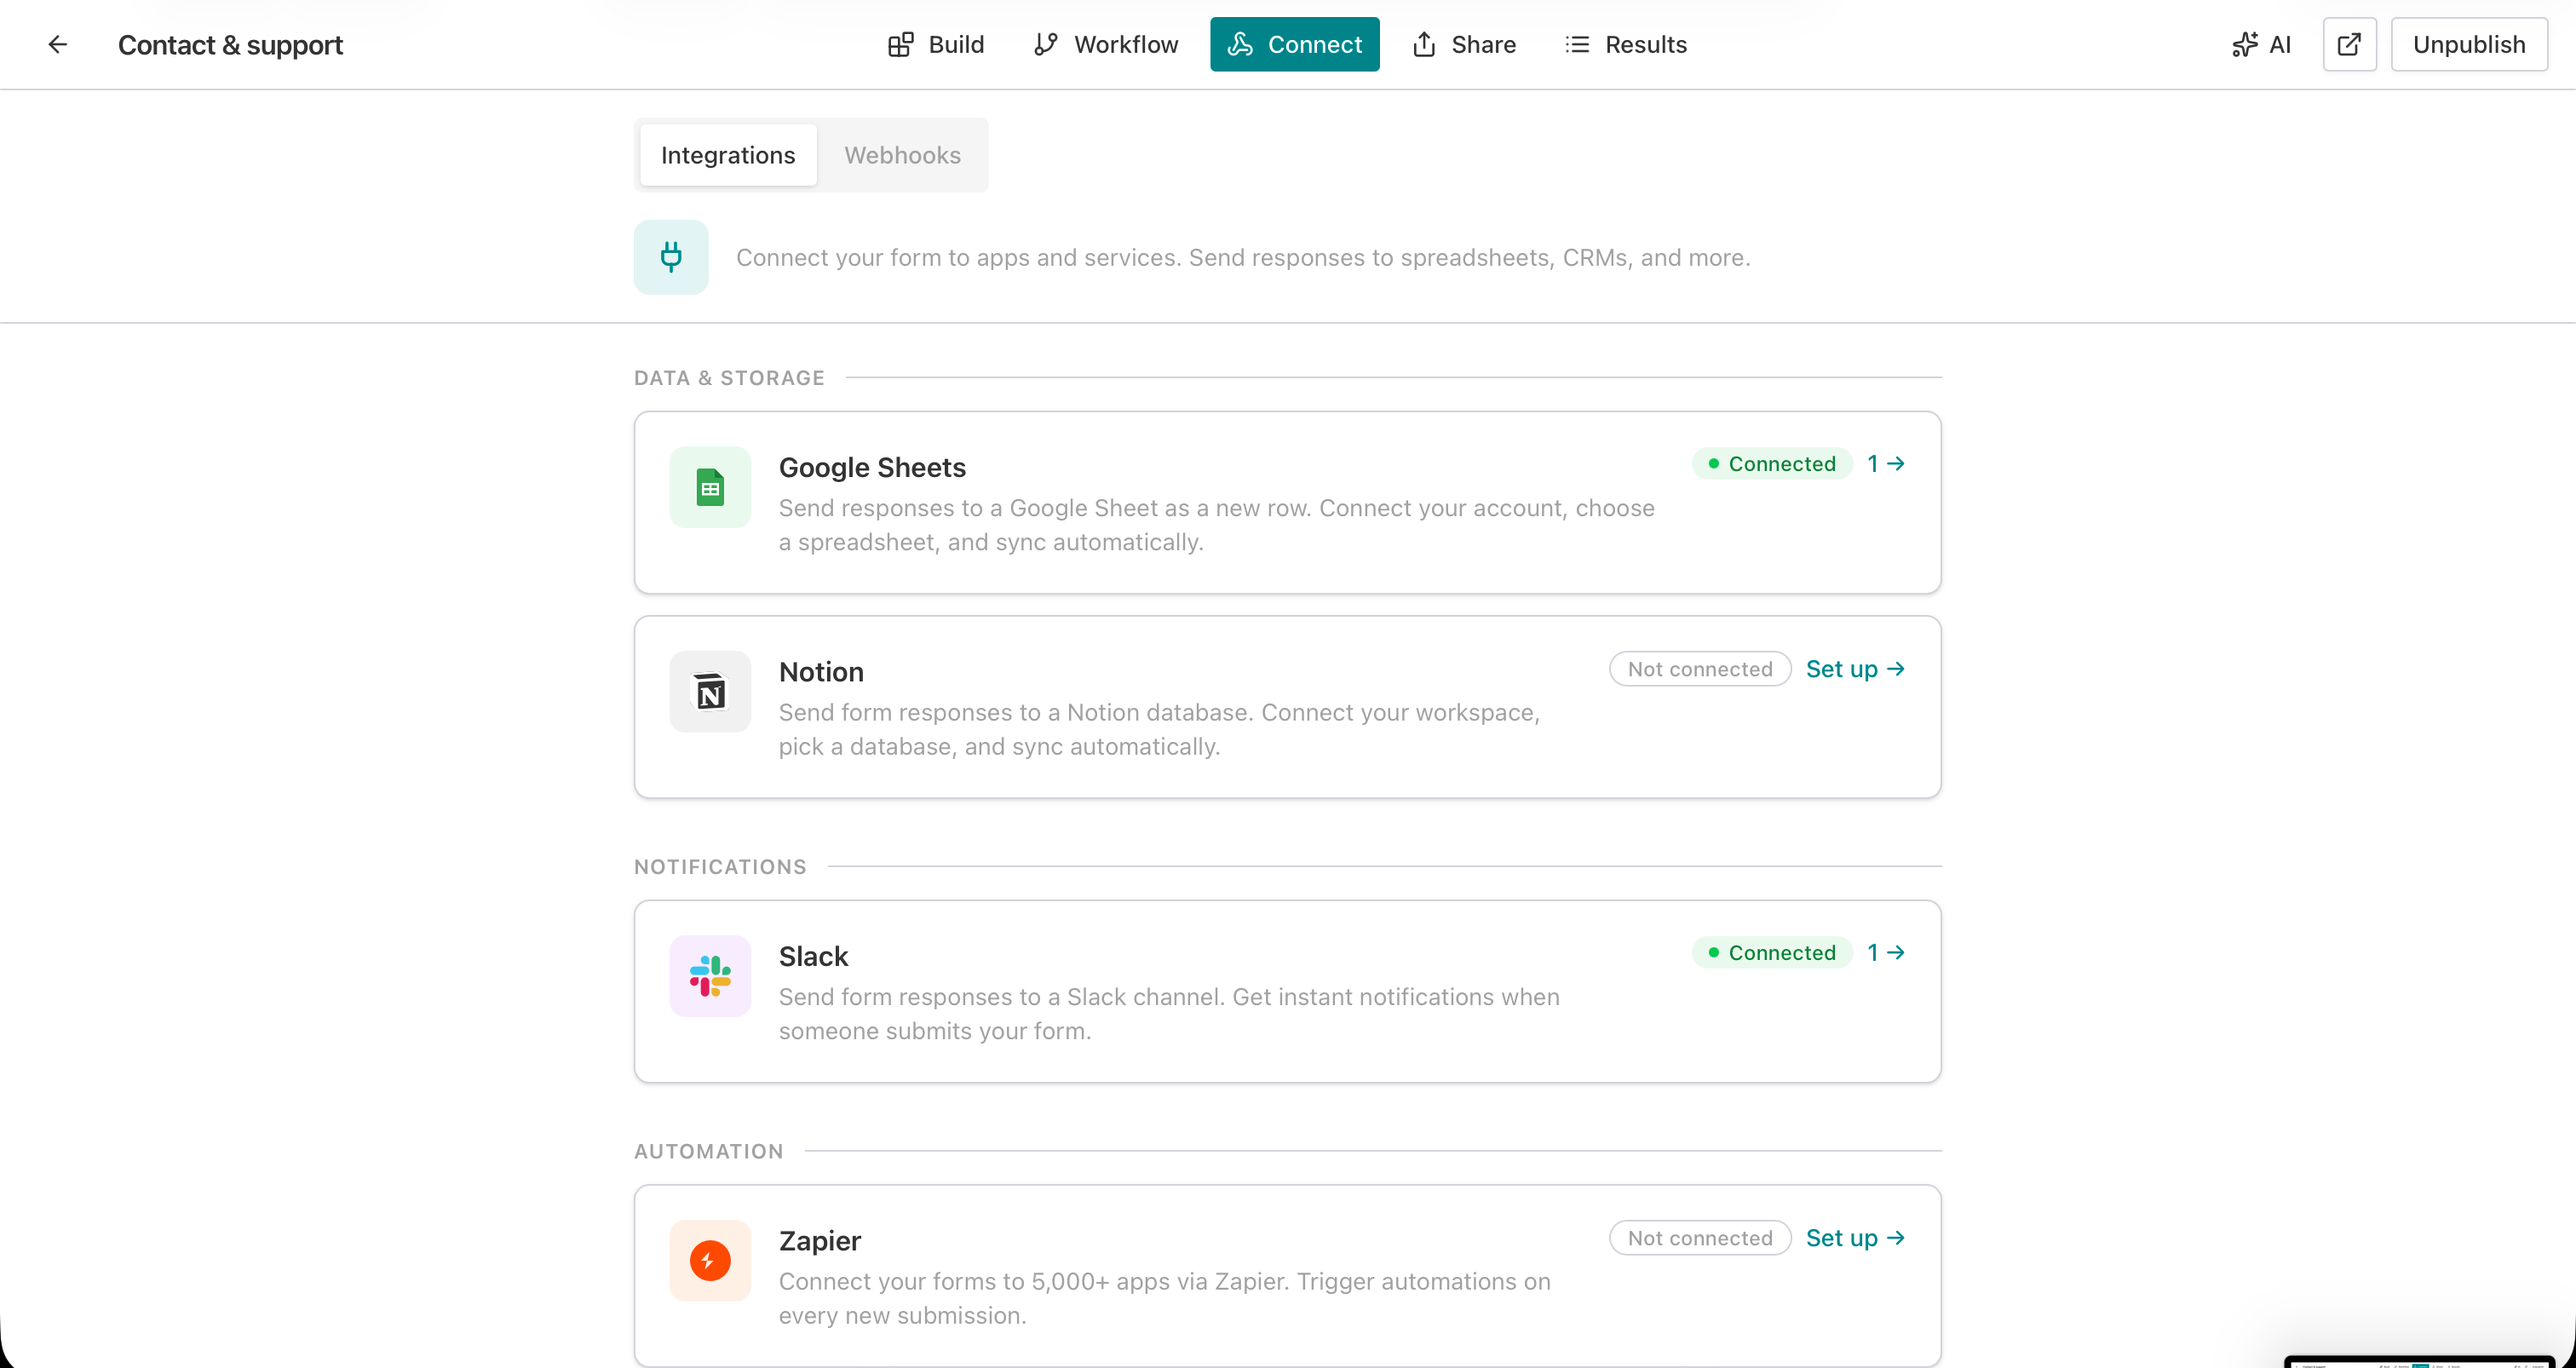The image size is (2576, 1368).
Task: Click the Results list icon
Action: (1577, 44)
